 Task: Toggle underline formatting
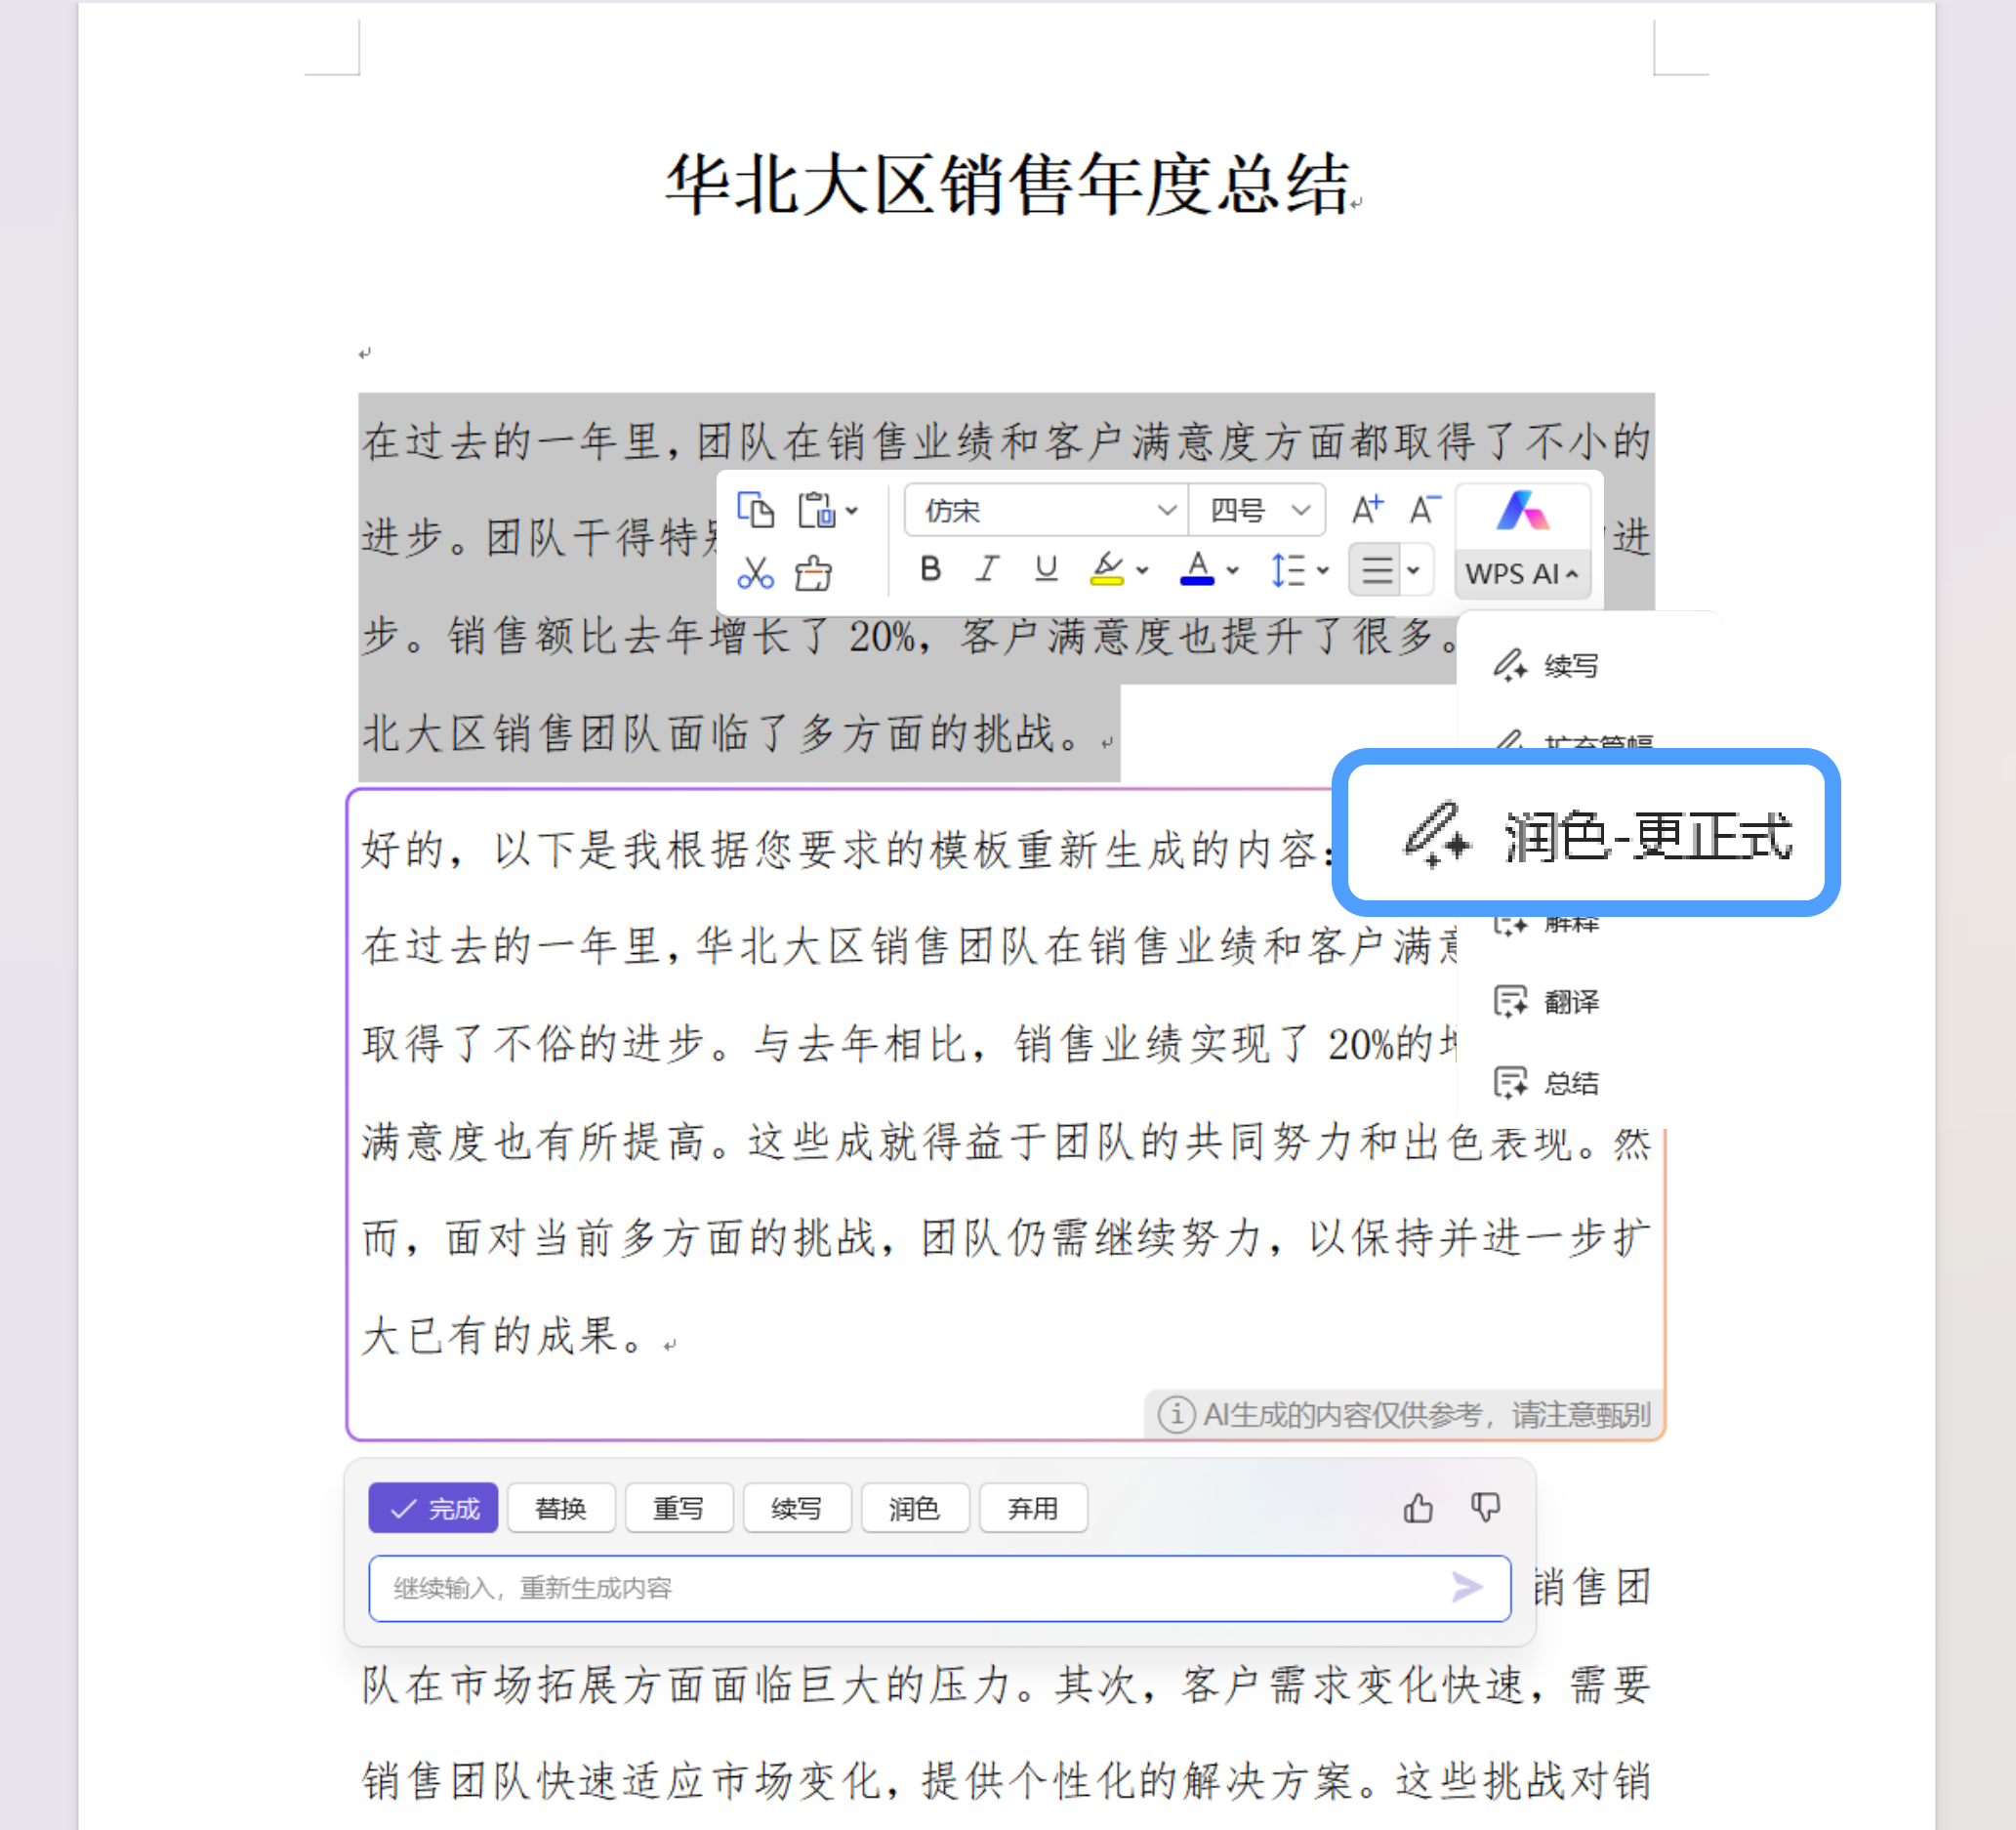tap(1046, 570)
